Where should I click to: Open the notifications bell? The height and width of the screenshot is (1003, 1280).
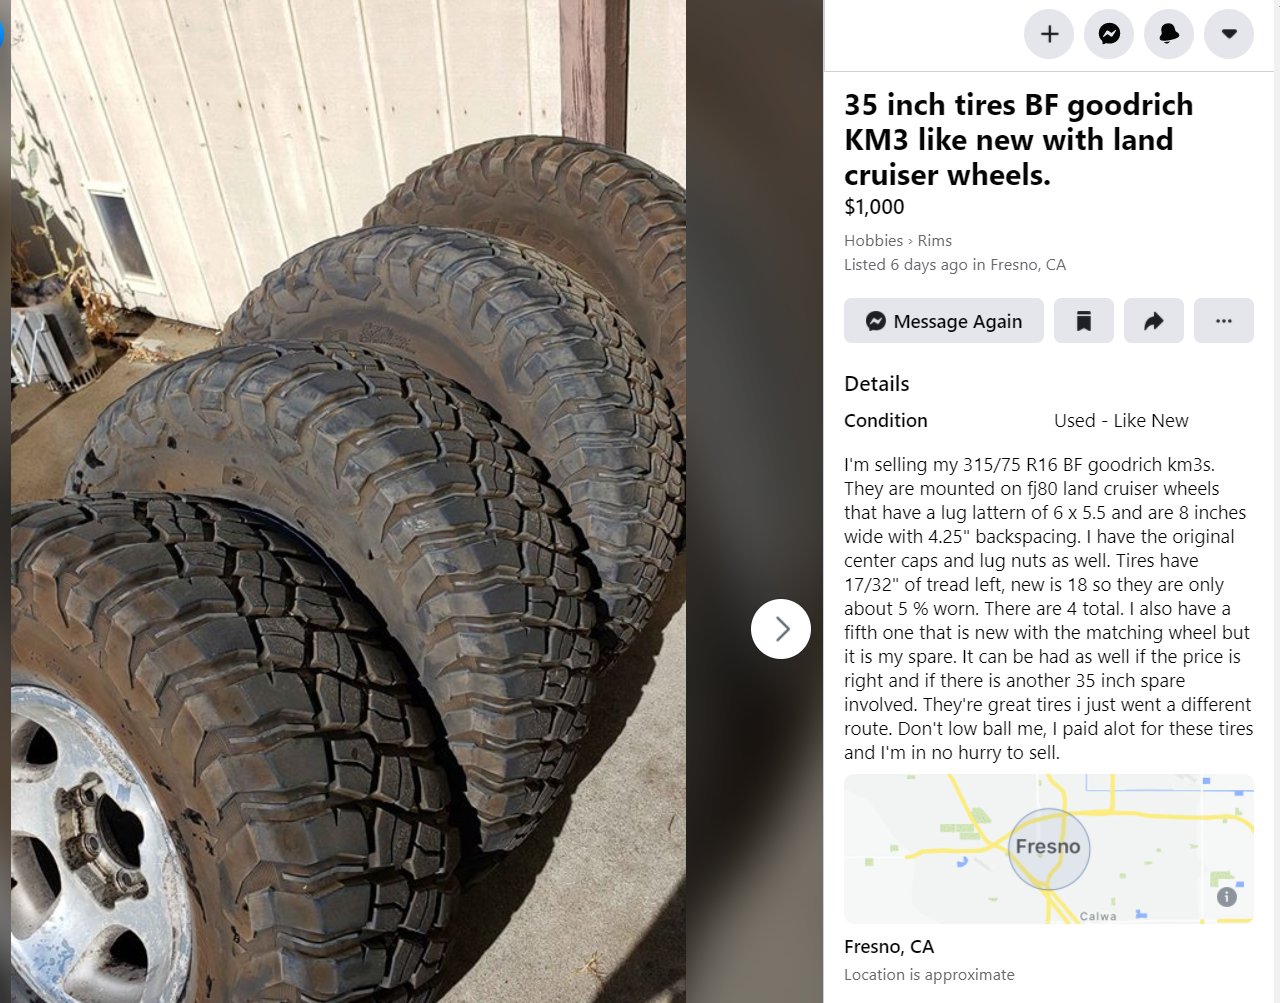1169,34
